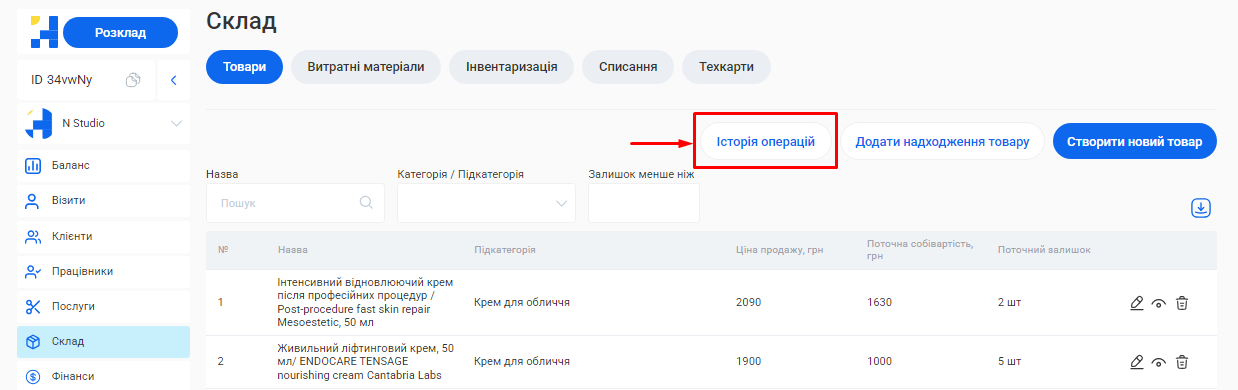This screenshot has height=390, width=1238.
Task: Switch to the Списання tab
Action: 628,67
